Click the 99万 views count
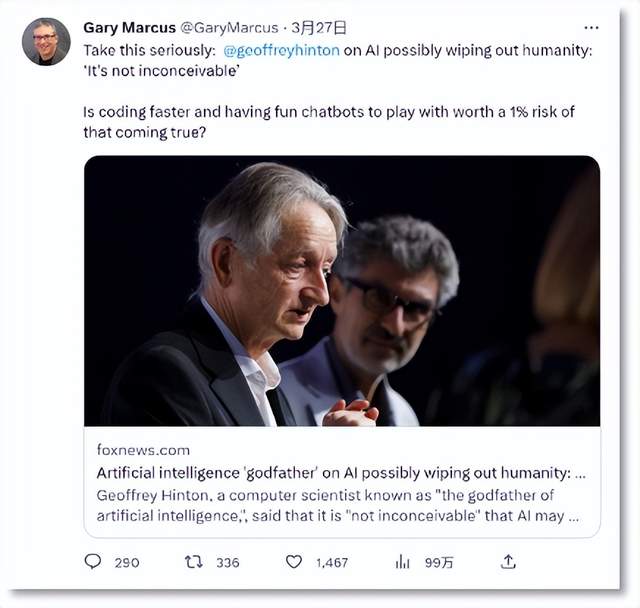 click(x=439, y=563)
